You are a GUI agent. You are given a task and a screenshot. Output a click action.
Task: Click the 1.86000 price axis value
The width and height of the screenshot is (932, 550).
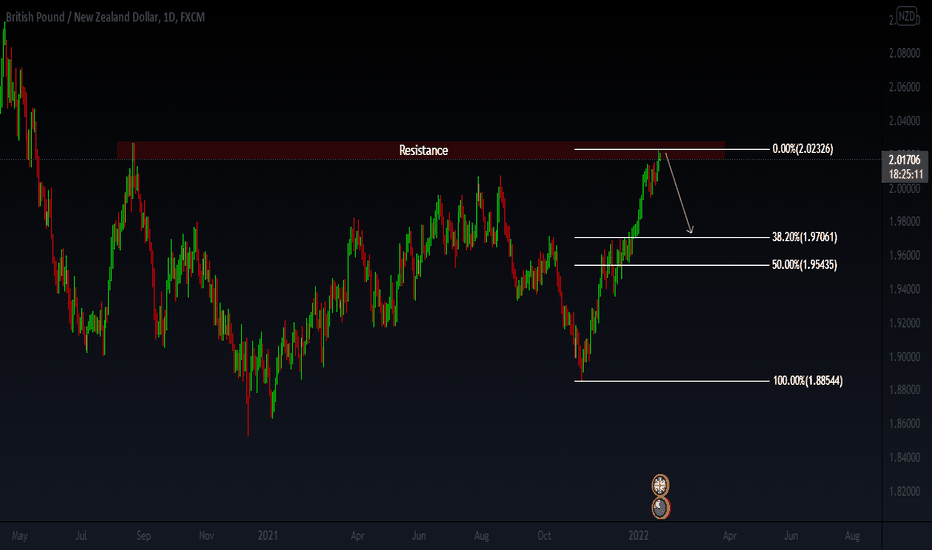(x=904, y=424)
